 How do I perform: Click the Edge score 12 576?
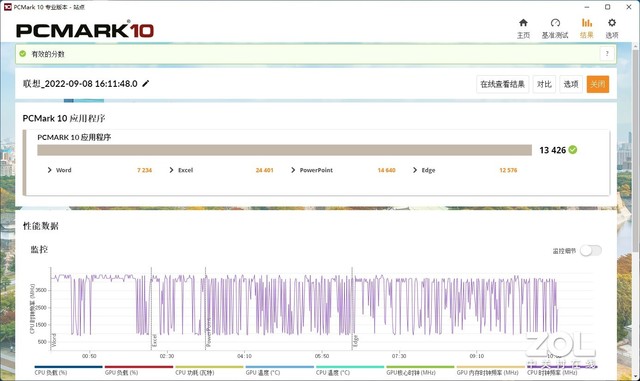click(x=508, y=170)
